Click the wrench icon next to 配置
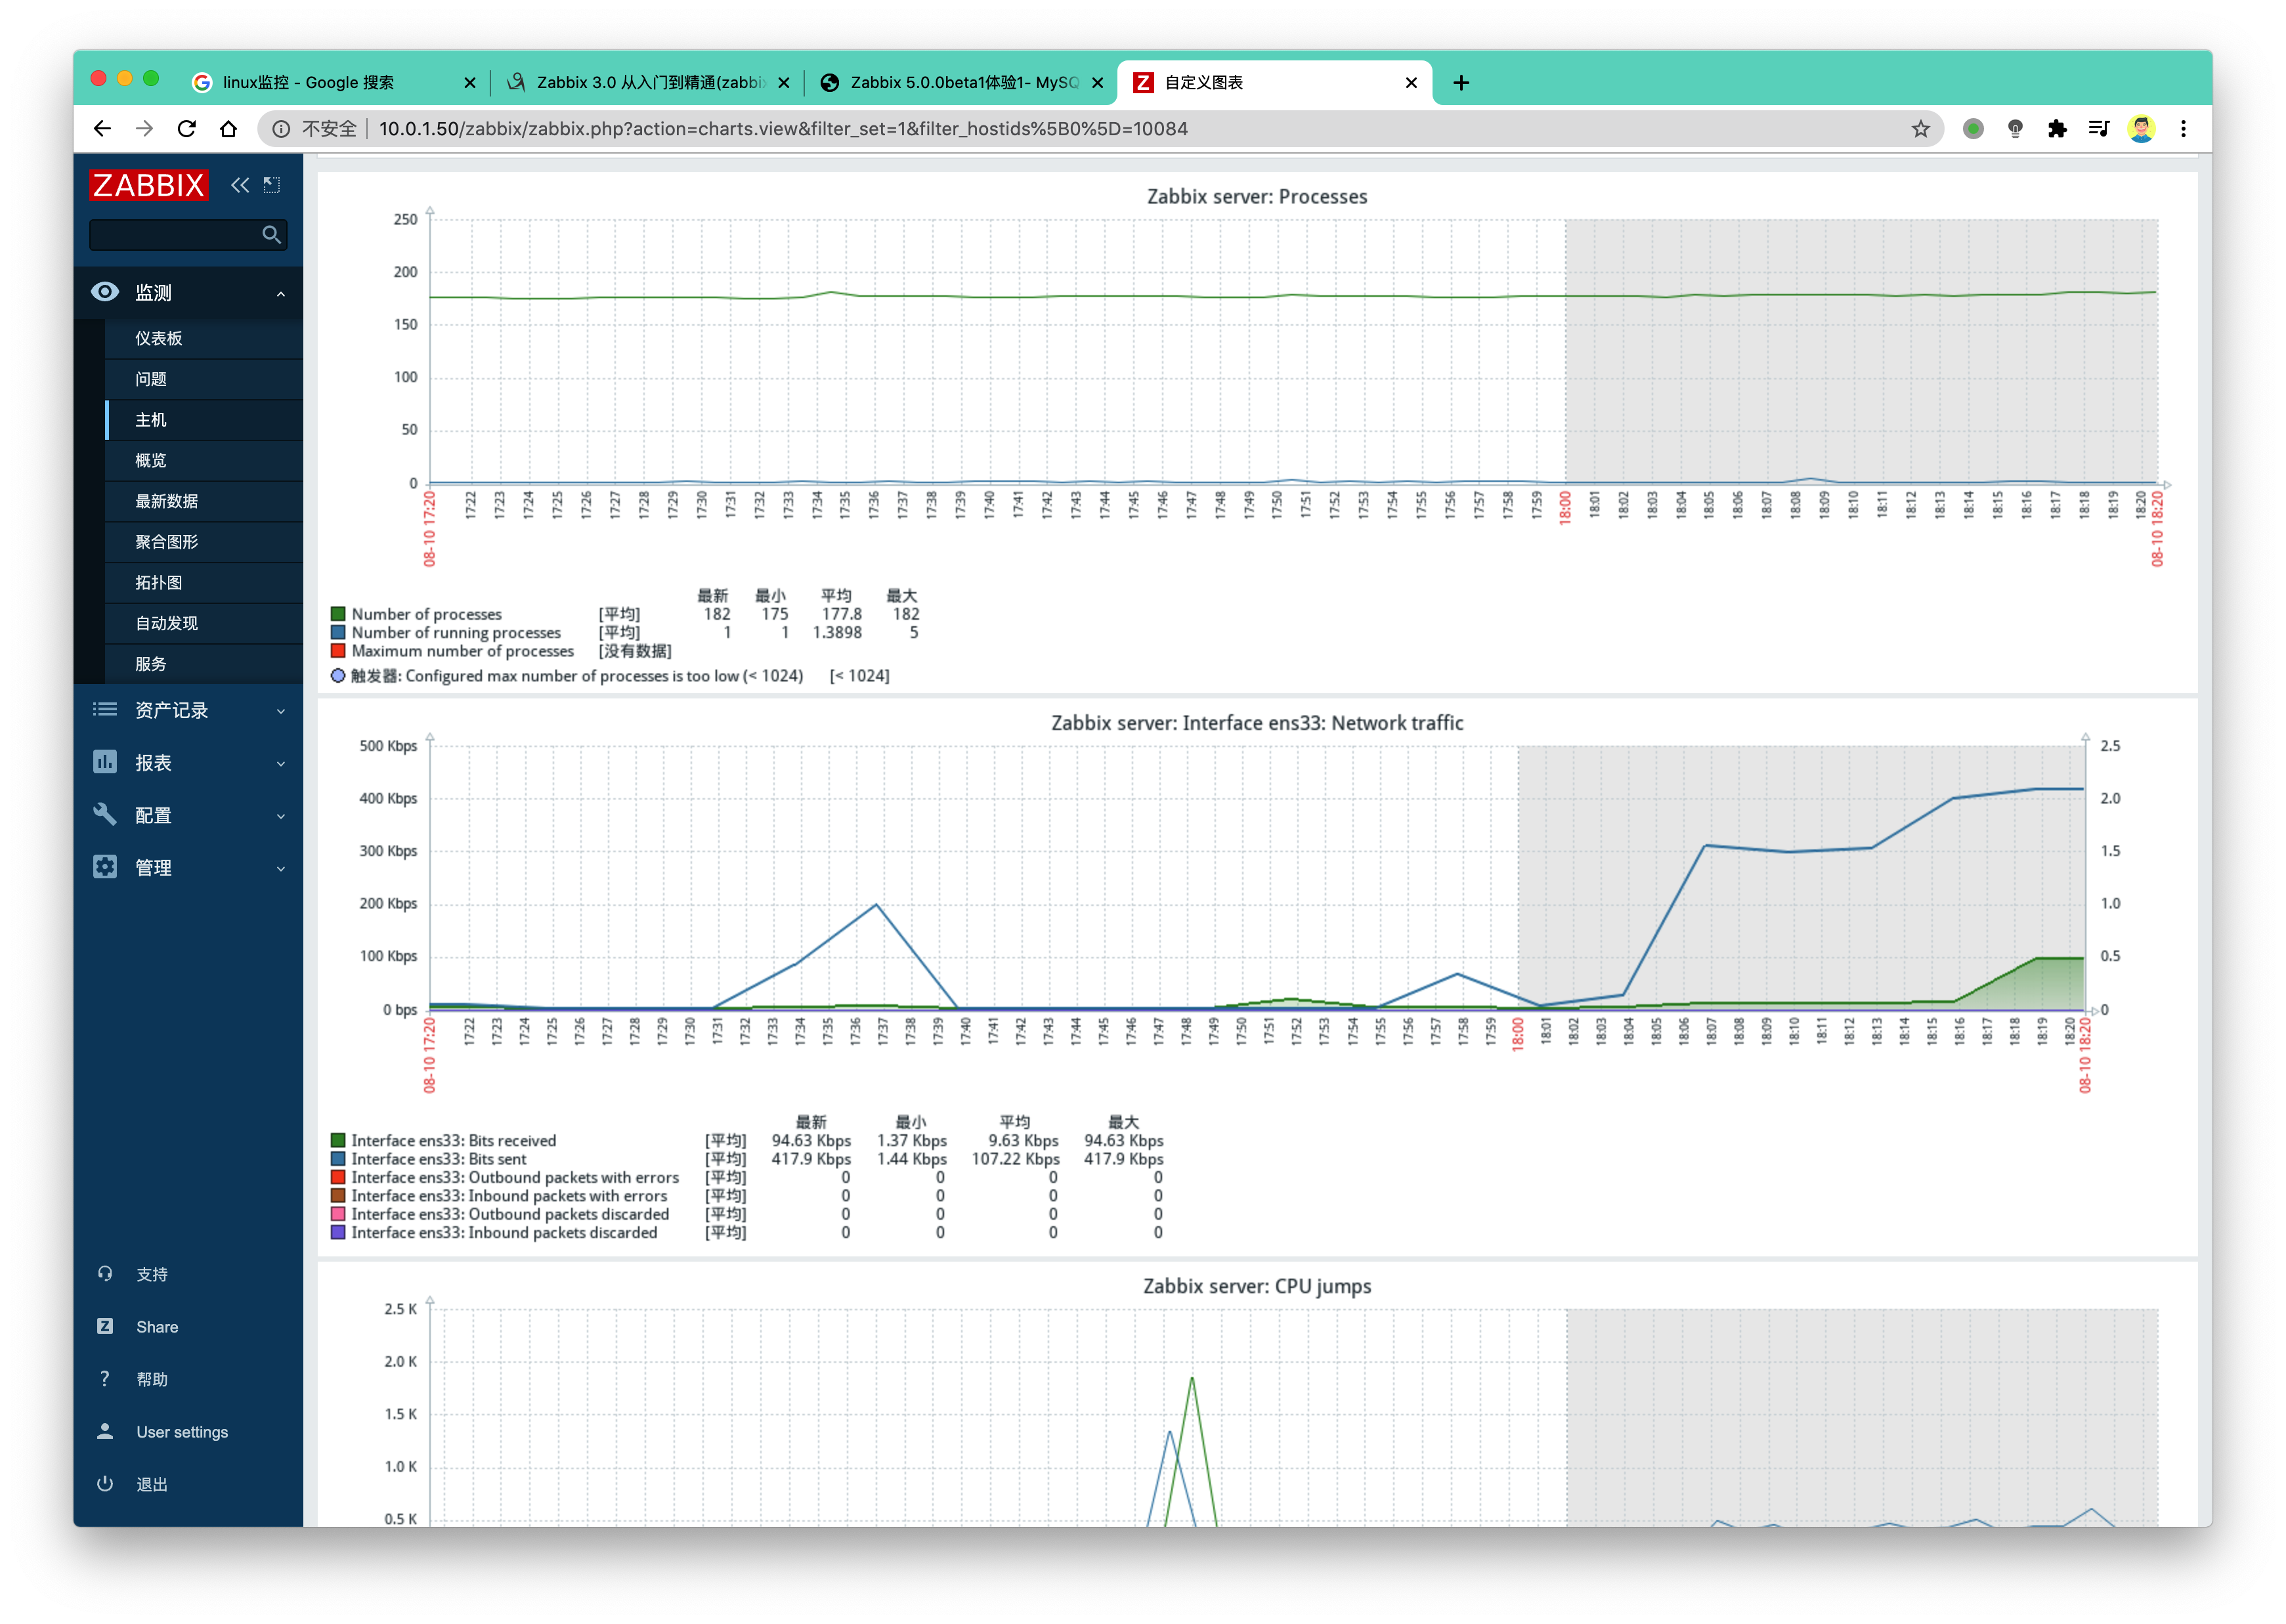Viewport: 2286px width, 1624px height. coord(105,814)
